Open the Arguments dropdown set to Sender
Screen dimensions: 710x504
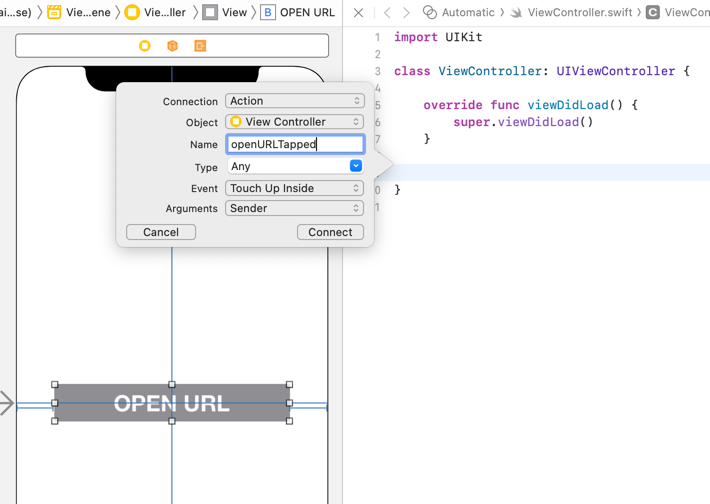click(x=295, y=208)
